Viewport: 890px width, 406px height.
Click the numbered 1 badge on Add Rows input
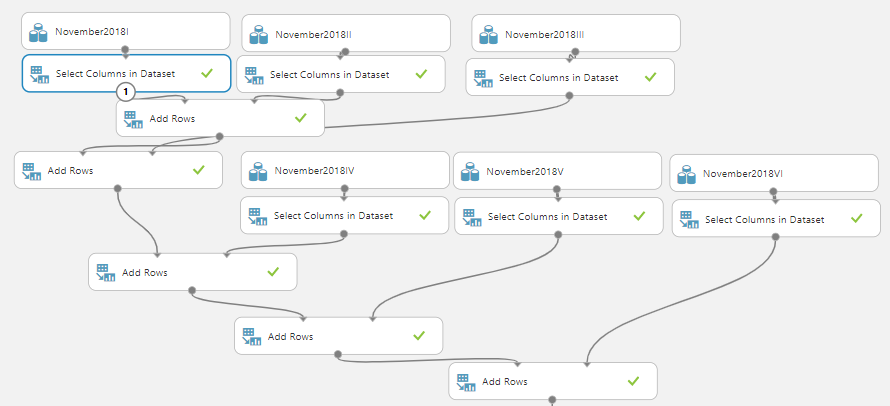[126, 92]
